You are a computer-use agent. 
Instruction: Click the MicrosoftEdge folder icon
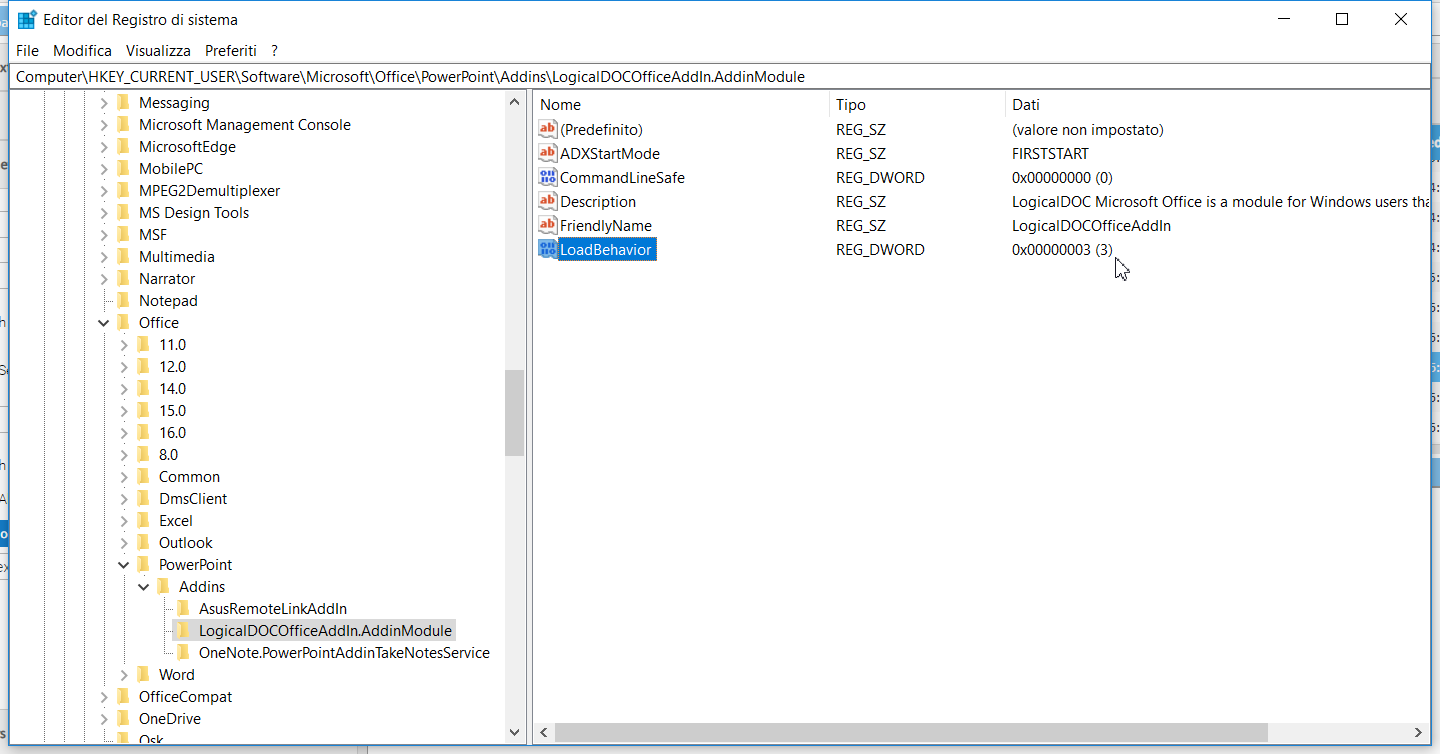[124, 146]
